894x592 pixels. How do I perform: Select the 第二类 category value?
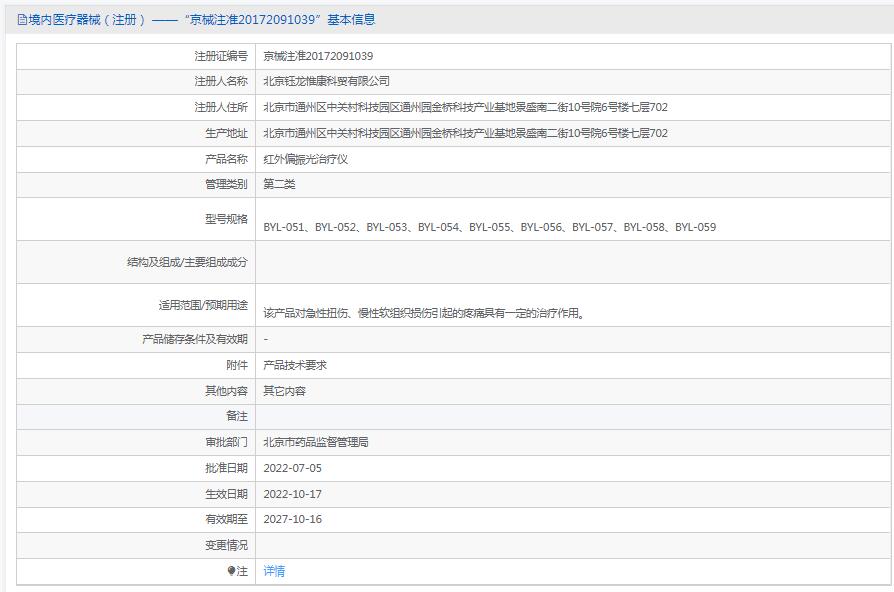[x=279, y=184]
